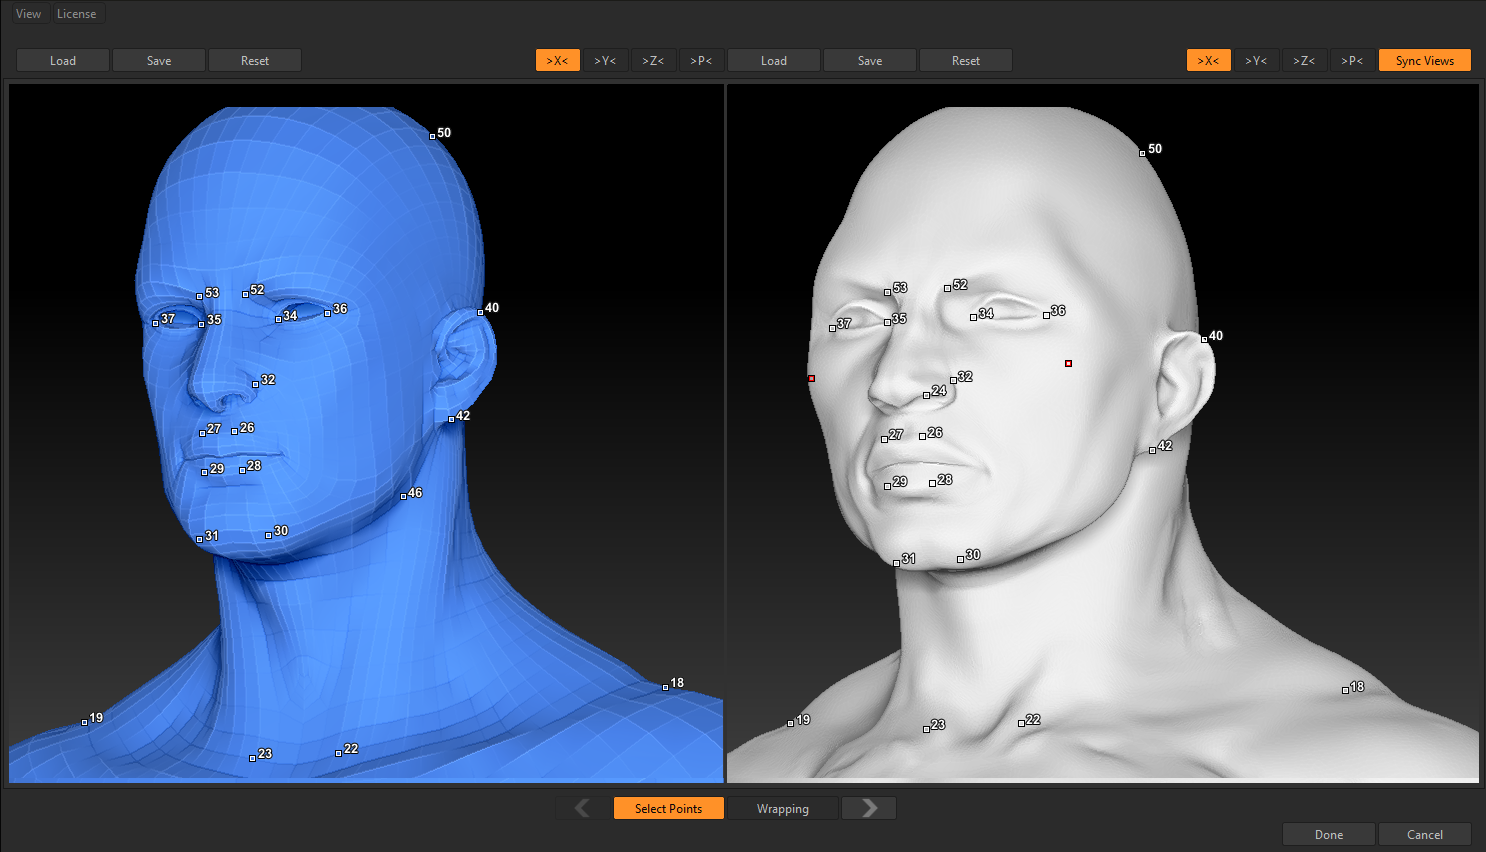Select point 28 on white sculpt lips
This screenshot has height=852, width=1486.
coord(932,484)
